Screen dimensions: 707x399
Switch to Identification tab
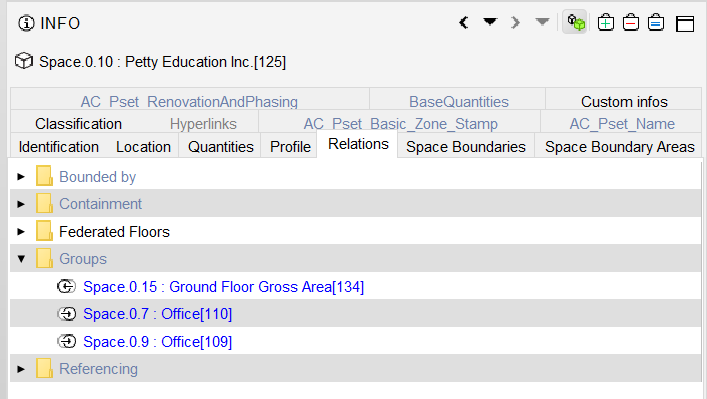(59, 147)
